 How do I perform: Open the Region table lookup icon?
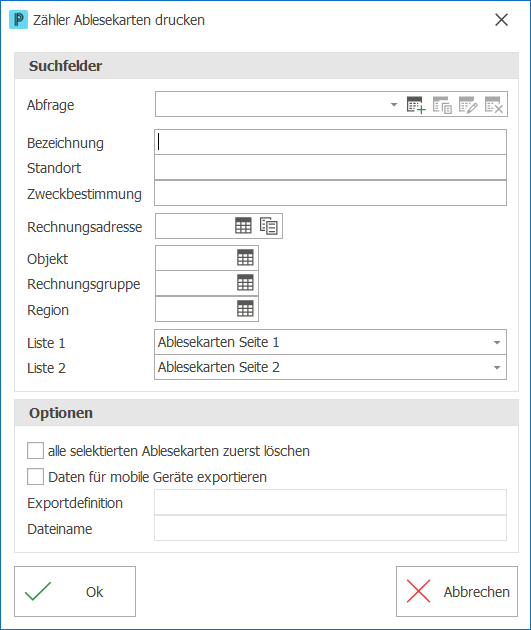245,309
